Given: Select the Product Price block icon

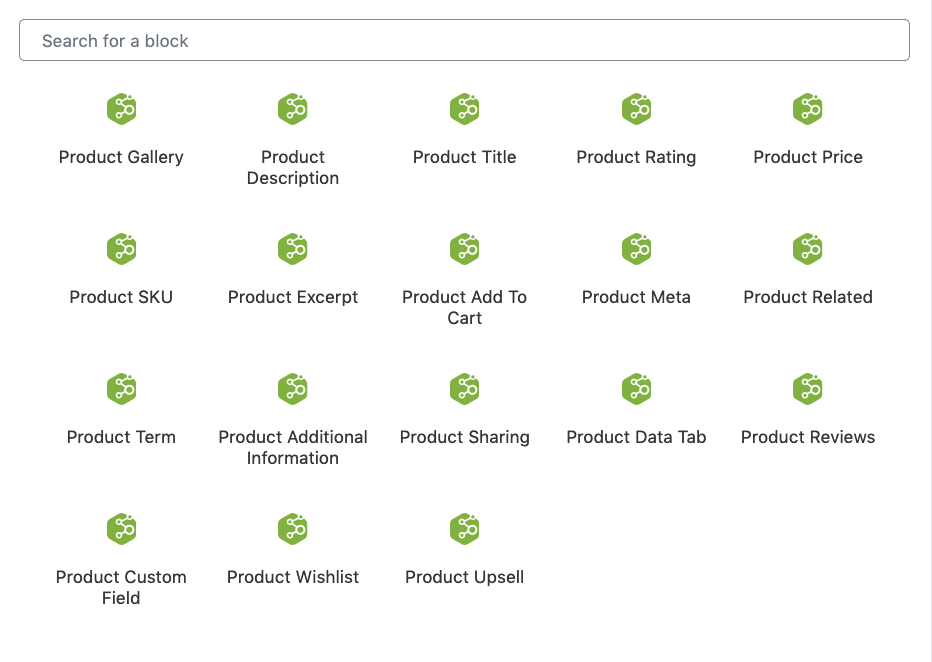Looking at the screenshot, I should click(808, 109).
